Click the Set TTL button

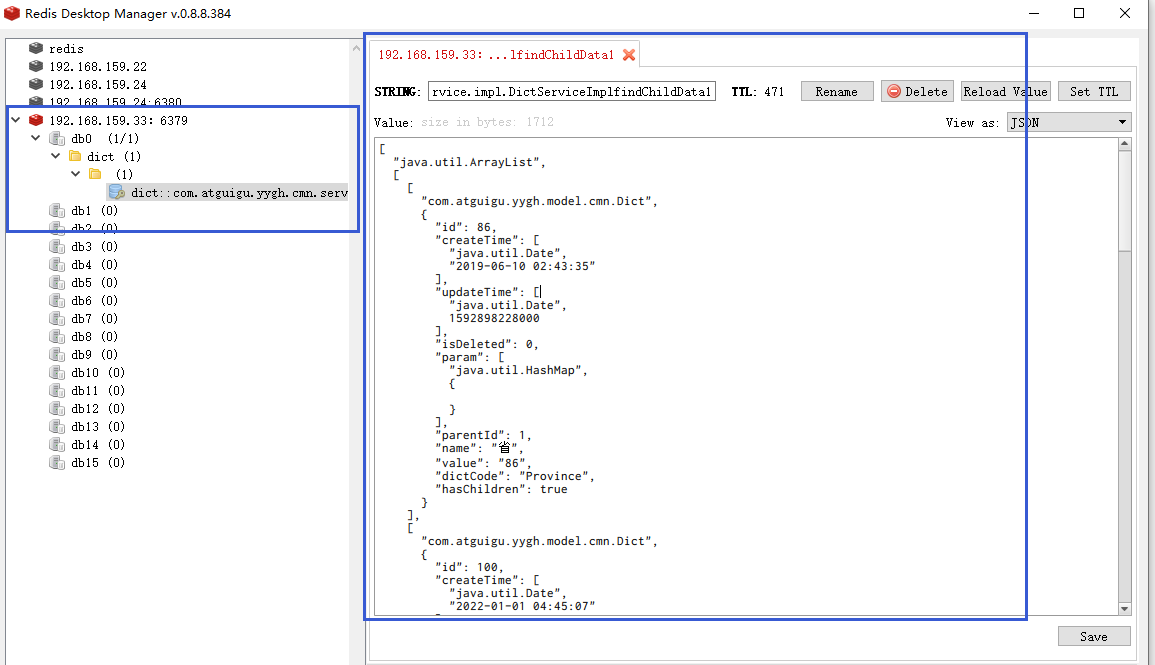coord(1094,92)
